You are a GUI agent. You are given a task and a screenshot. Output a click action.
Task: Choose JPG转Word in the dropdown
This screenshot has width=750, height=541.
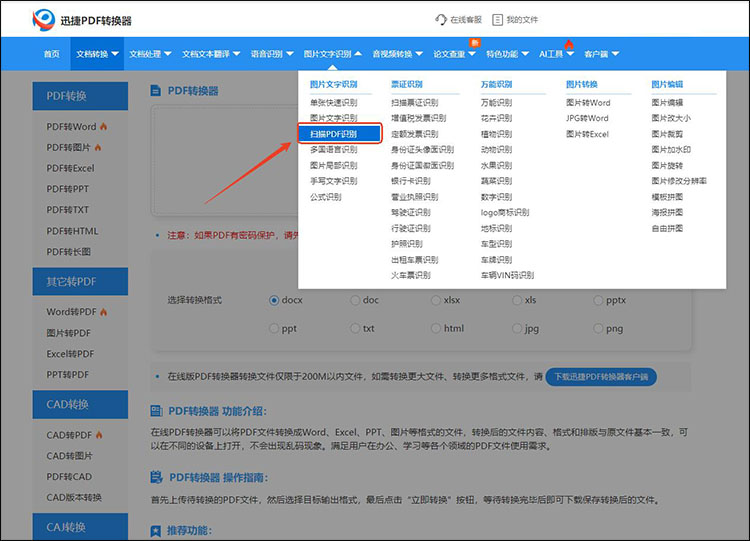(587, 118)
